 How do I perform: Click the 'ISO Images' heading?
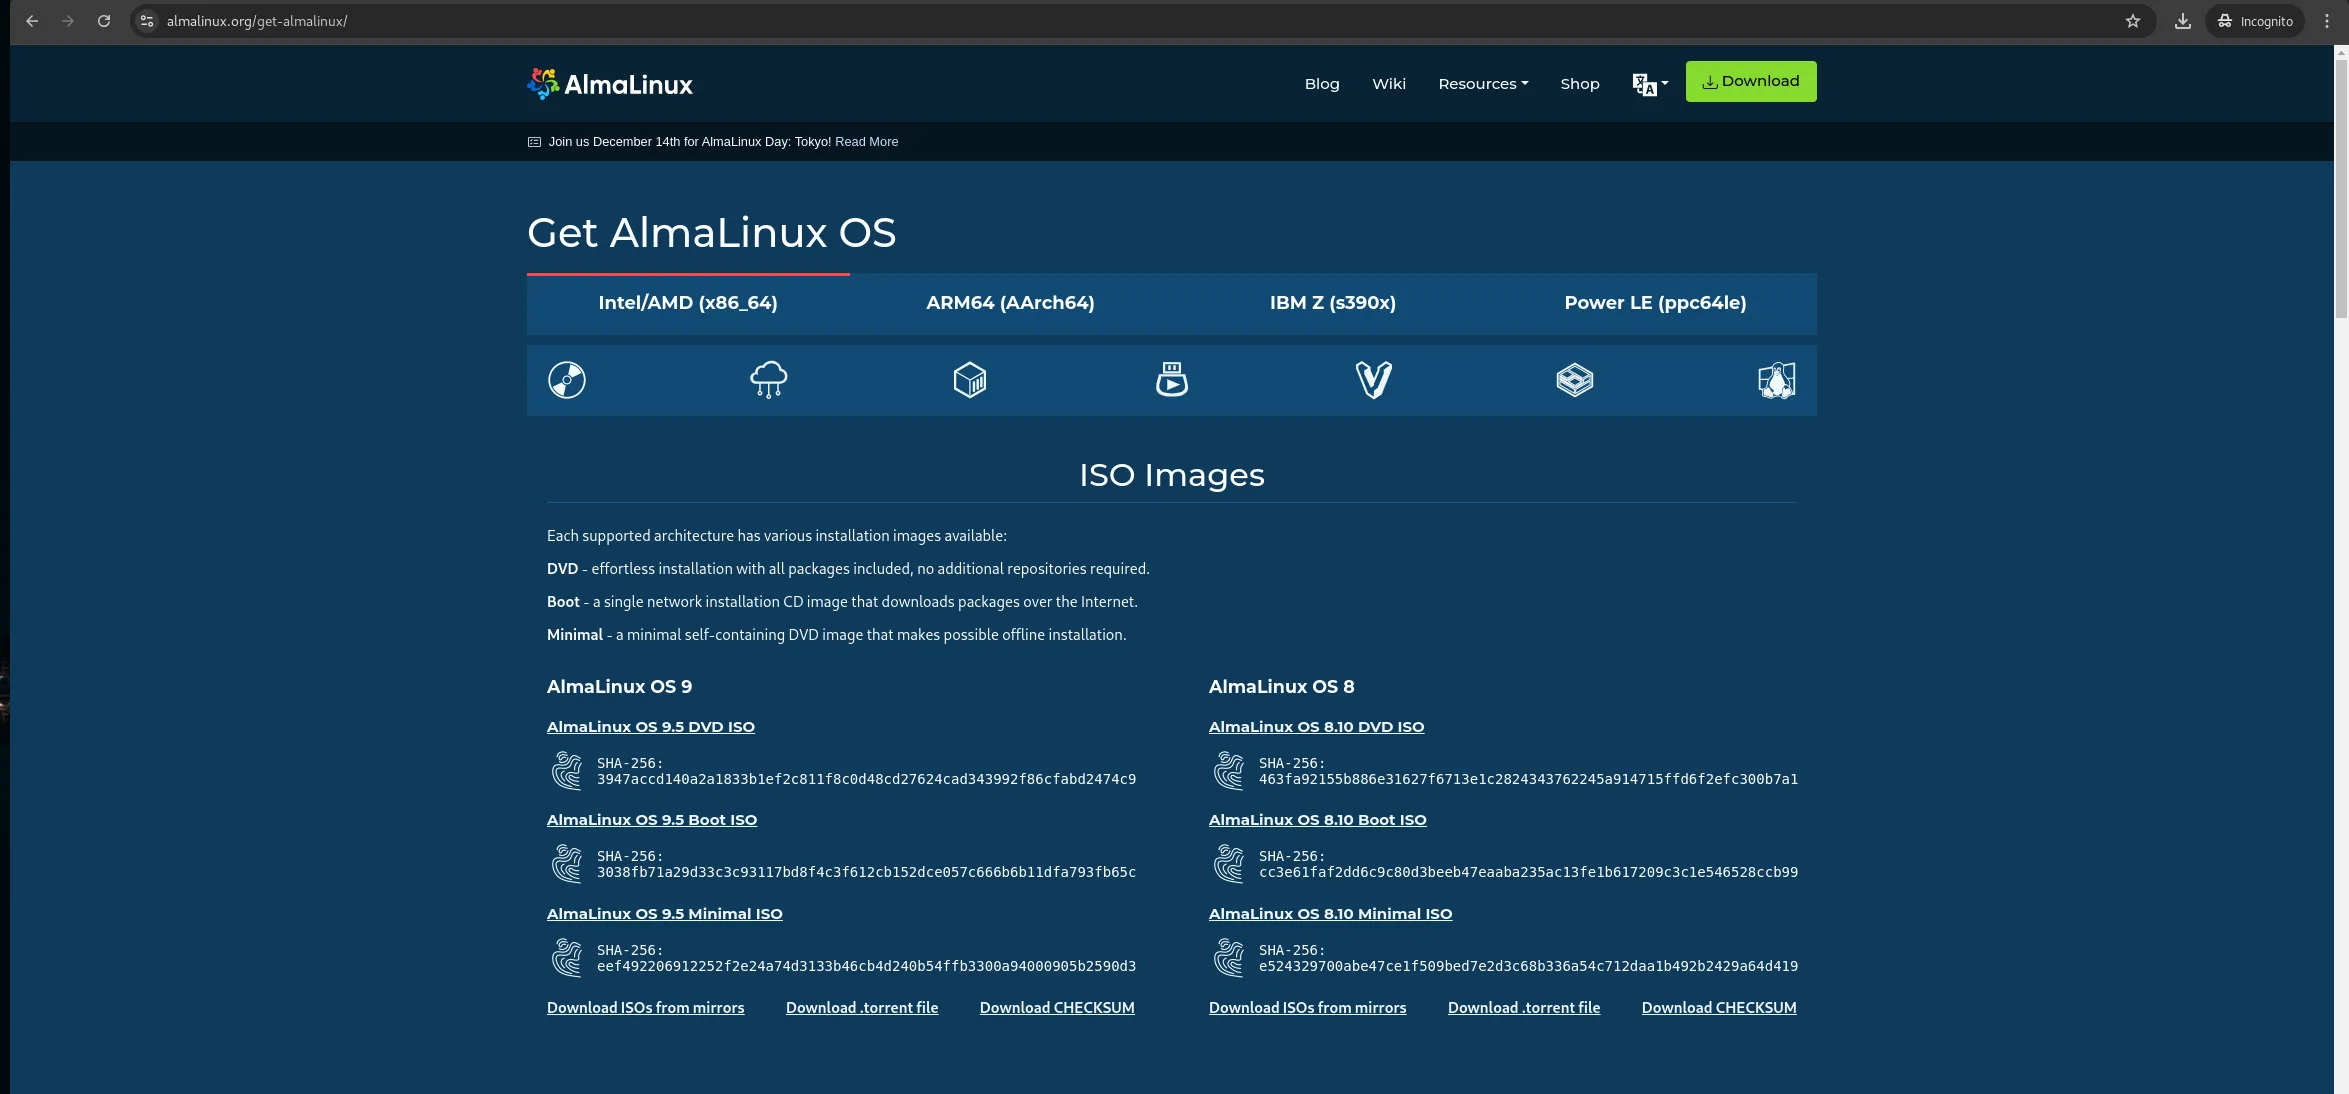point(1172,475)
